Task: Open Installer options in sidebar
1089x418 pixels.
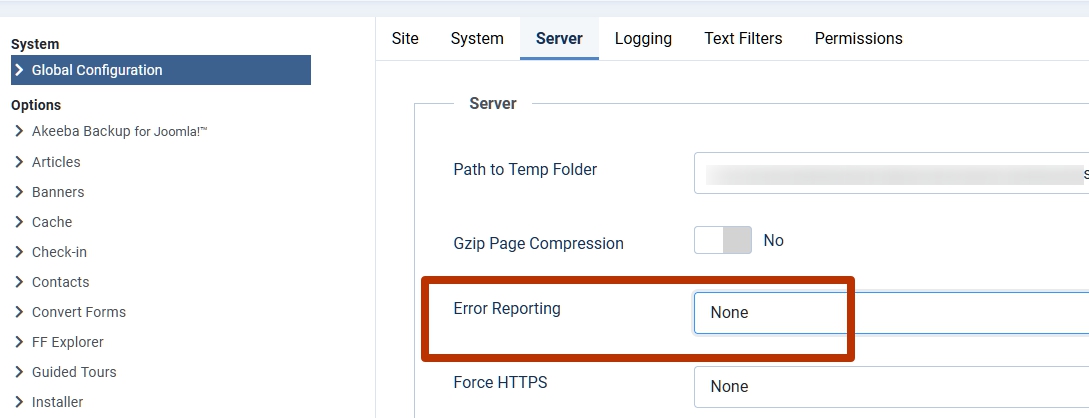Action: (x=57, y=402)
